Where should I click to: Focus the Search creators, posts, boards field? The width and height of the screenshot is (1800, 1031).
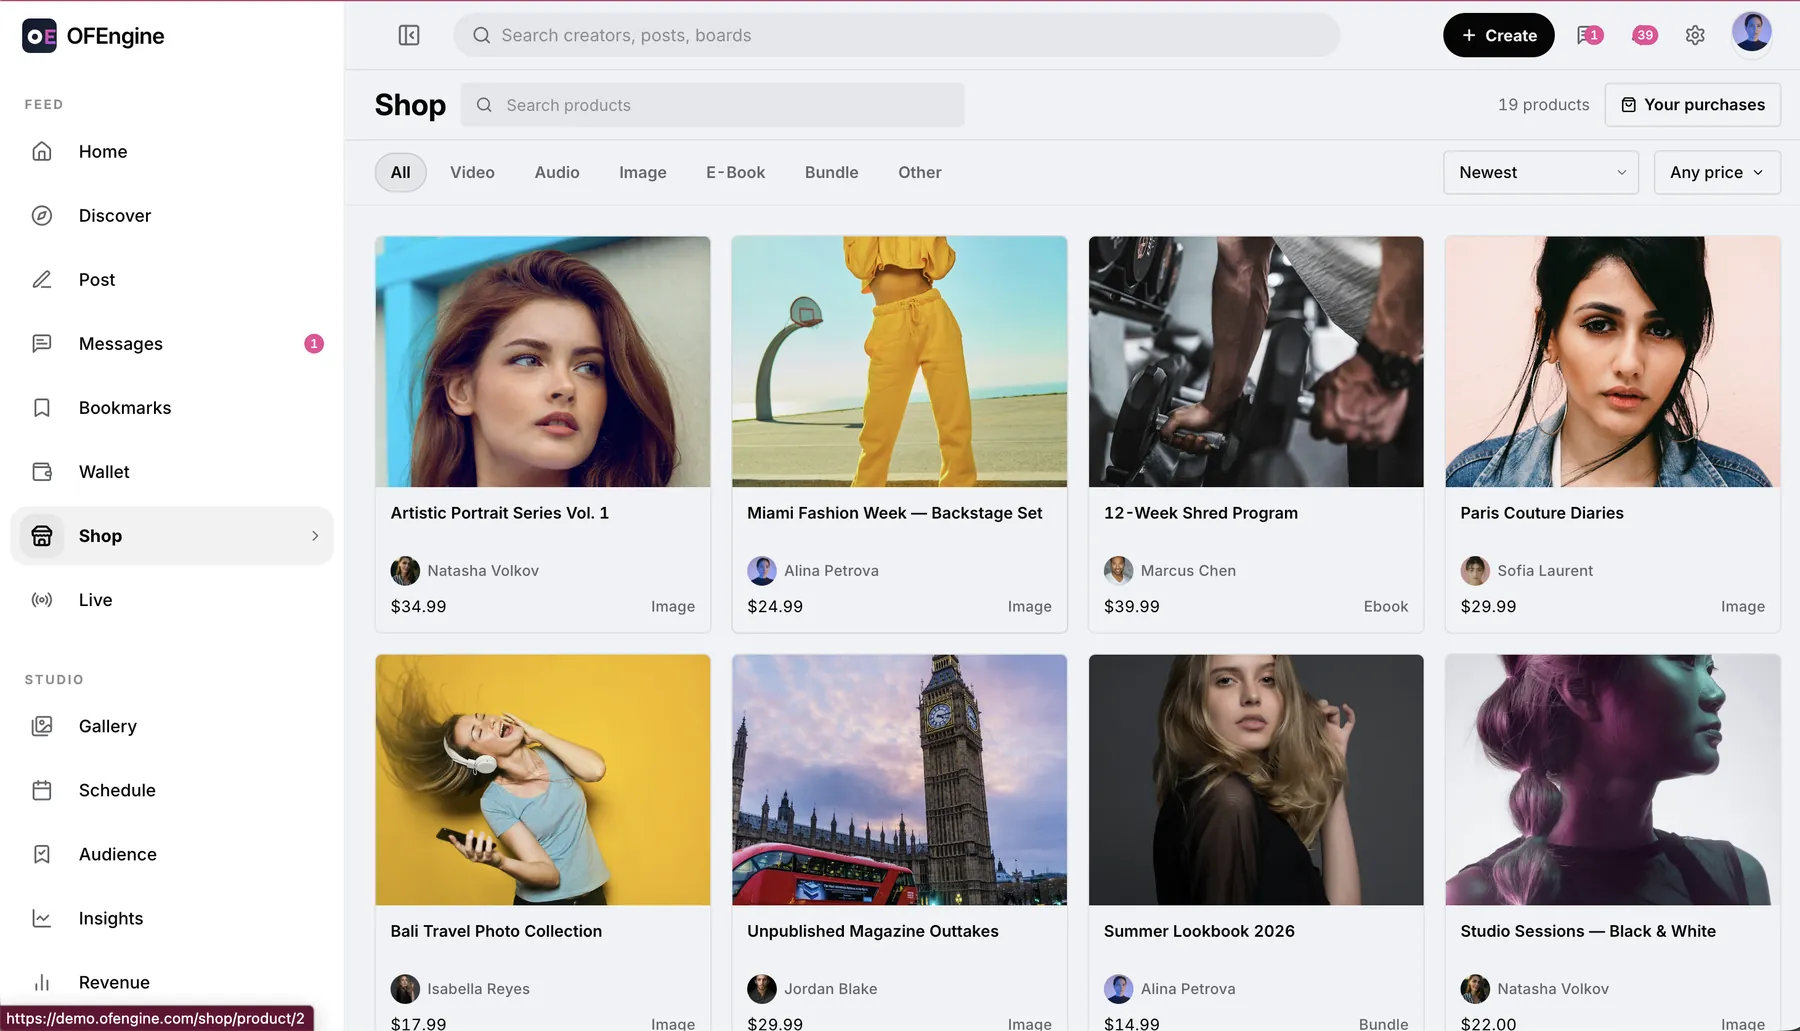[x=896, y=35]
